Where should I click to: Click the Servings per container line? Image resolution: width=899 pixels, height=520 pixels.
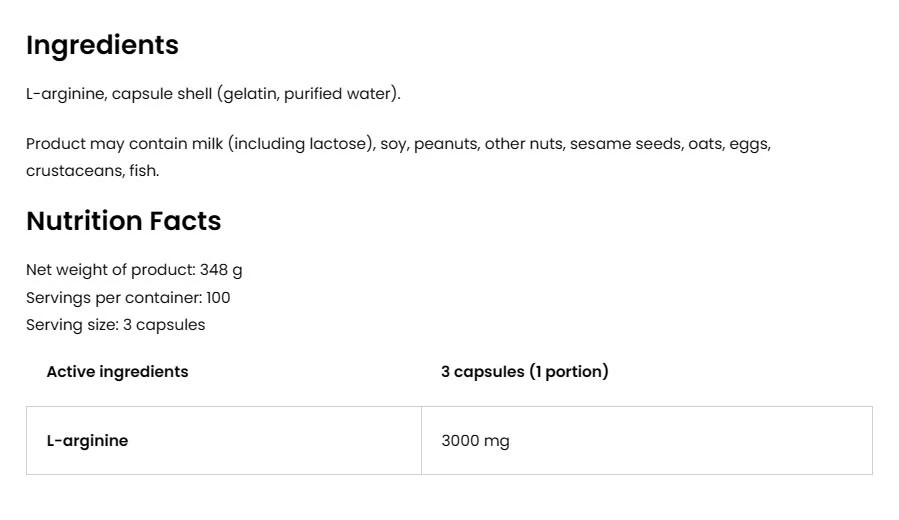pyautogui.click(x=128, y=298)
